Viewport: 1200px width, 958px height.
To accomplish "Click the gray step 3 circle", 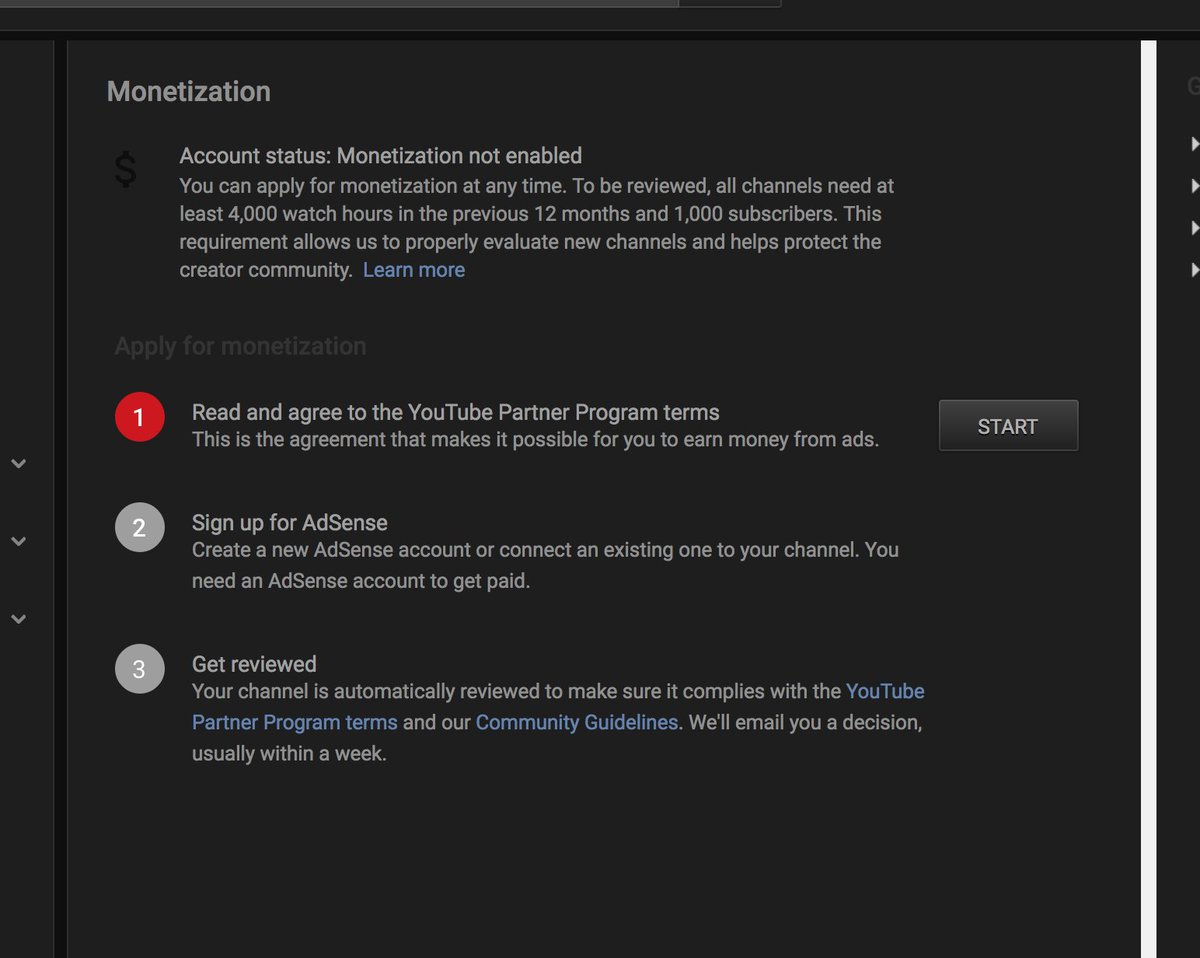I will tap(139, 669).
